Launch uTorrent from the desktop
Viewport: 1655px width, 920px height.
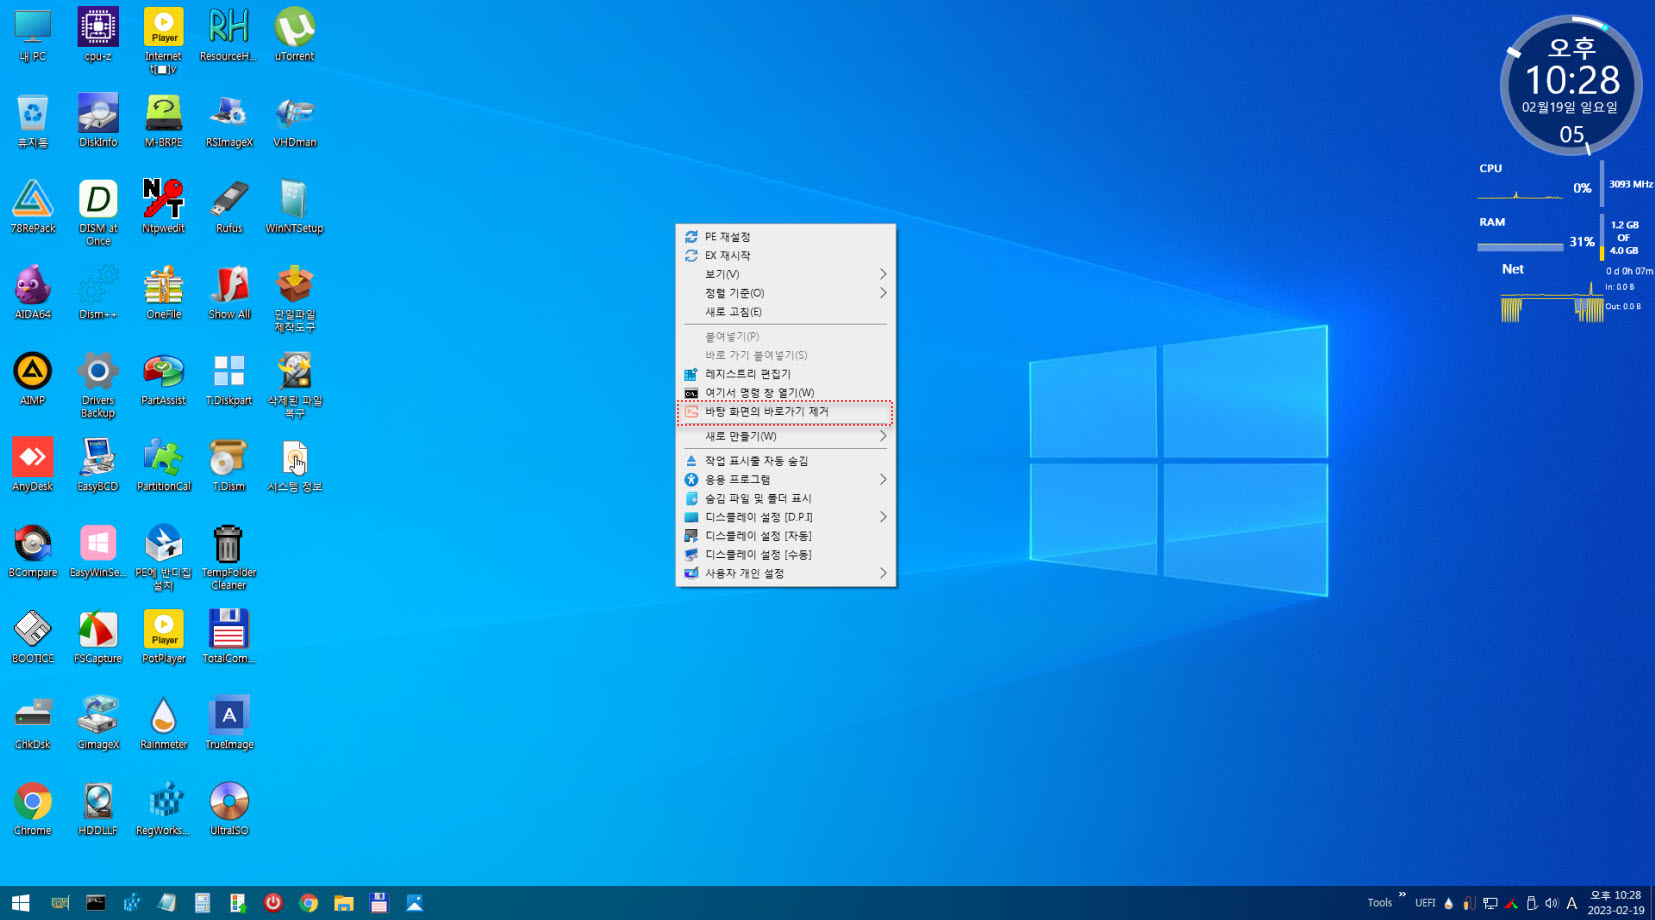(x=295, y=35)
